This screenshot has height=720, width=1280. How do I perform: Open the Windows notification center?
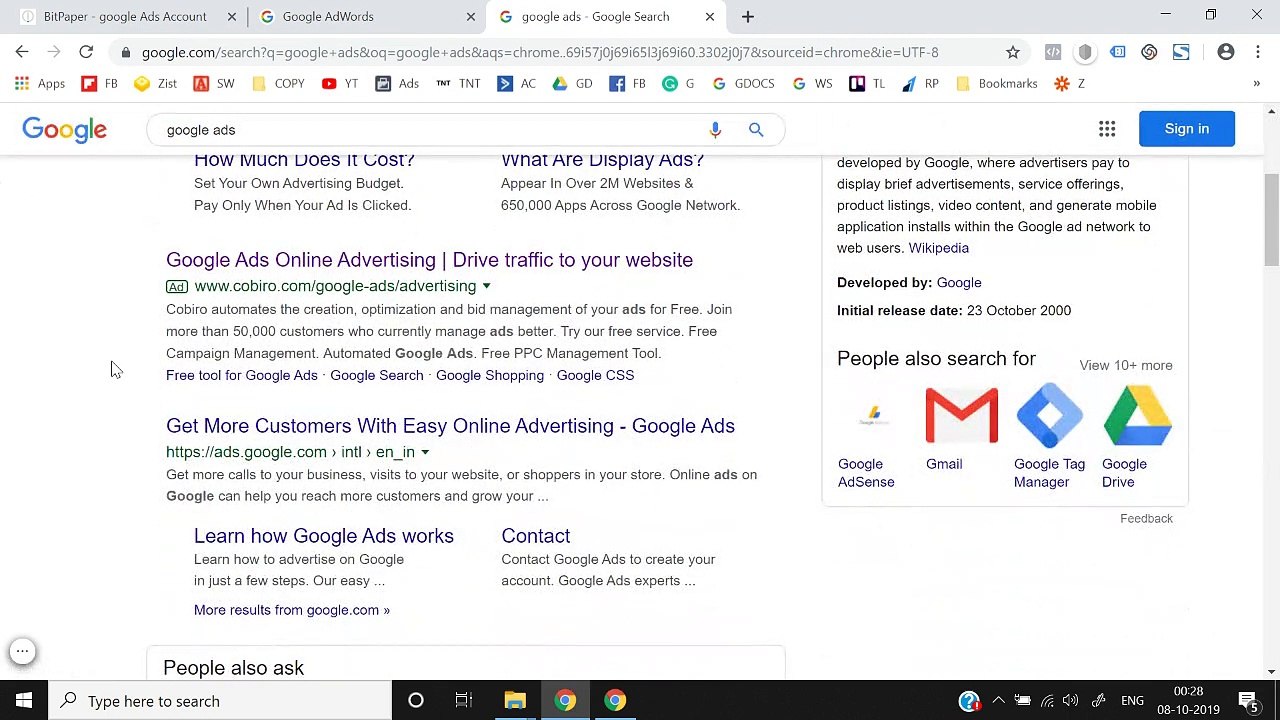[x=1248, y=701]
